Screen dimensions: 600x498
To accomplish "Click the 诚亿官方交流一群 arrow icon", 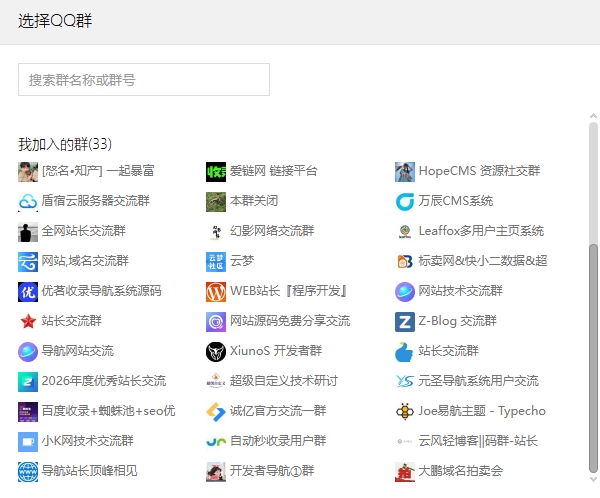I will [x=216, y=412].
